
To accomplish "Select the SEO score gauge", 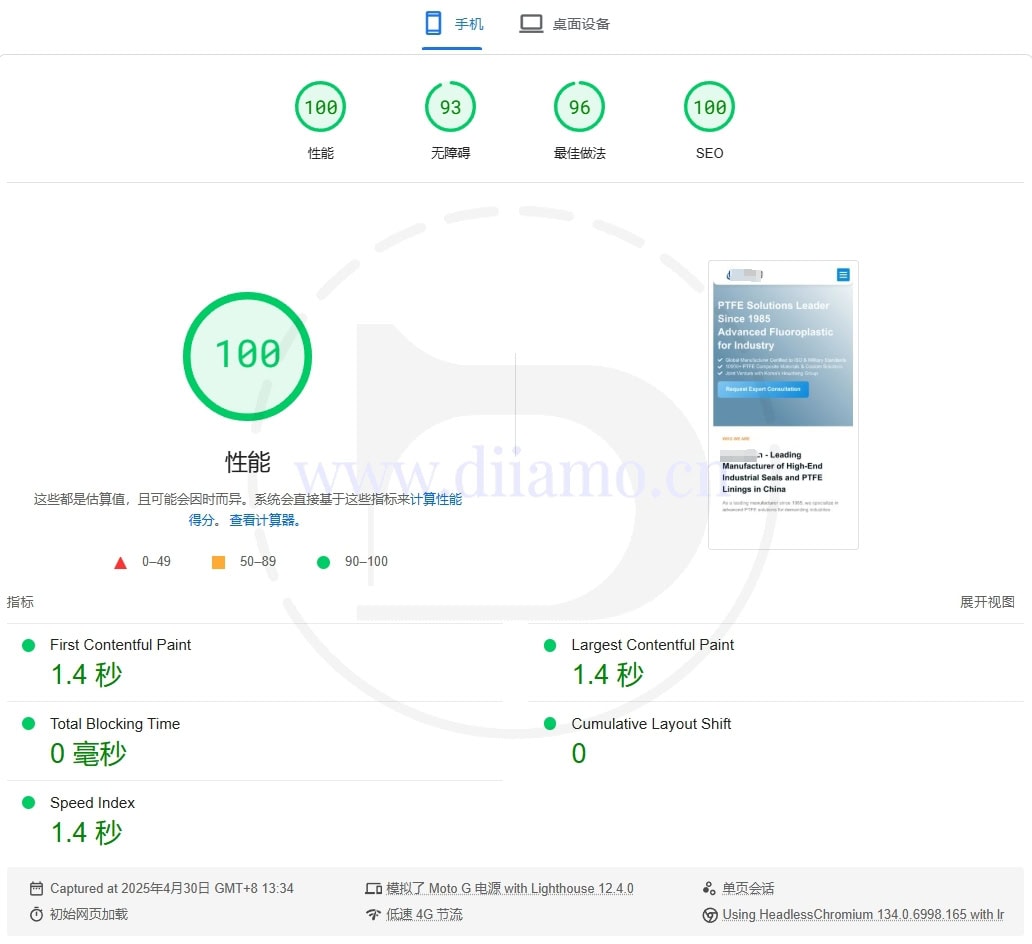I will click(x=709, y=107).
